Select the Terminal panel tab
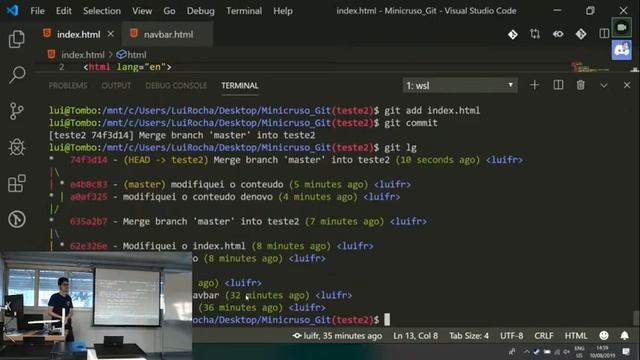 pos(240,85)
